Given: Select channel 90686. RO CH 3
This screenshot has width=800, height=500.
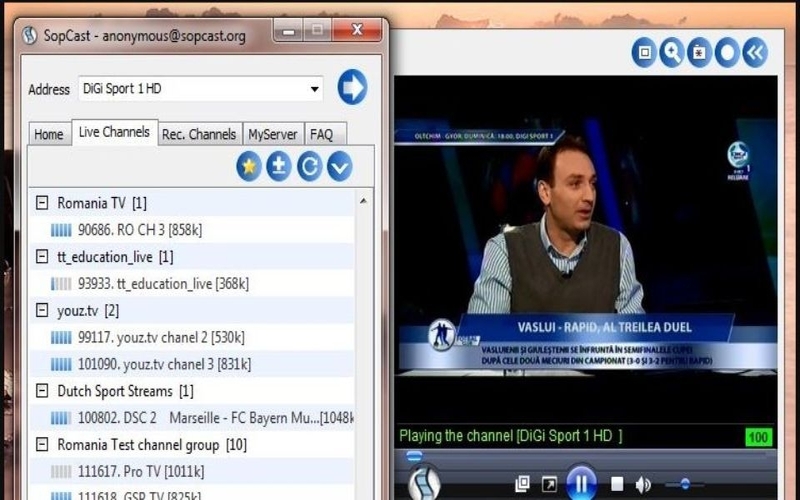Looking at the screenshot, I should pos(192,230).
